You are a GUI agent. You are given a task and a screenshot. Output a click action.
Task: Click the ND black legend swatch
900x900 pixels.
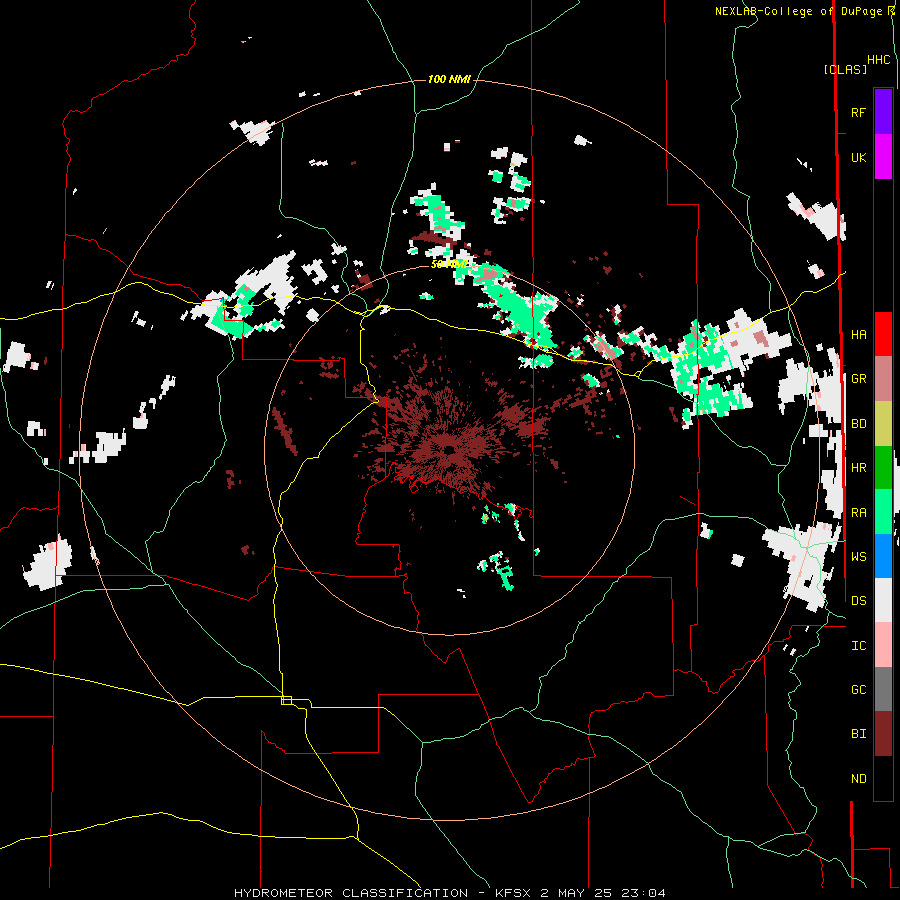(883, 778)
